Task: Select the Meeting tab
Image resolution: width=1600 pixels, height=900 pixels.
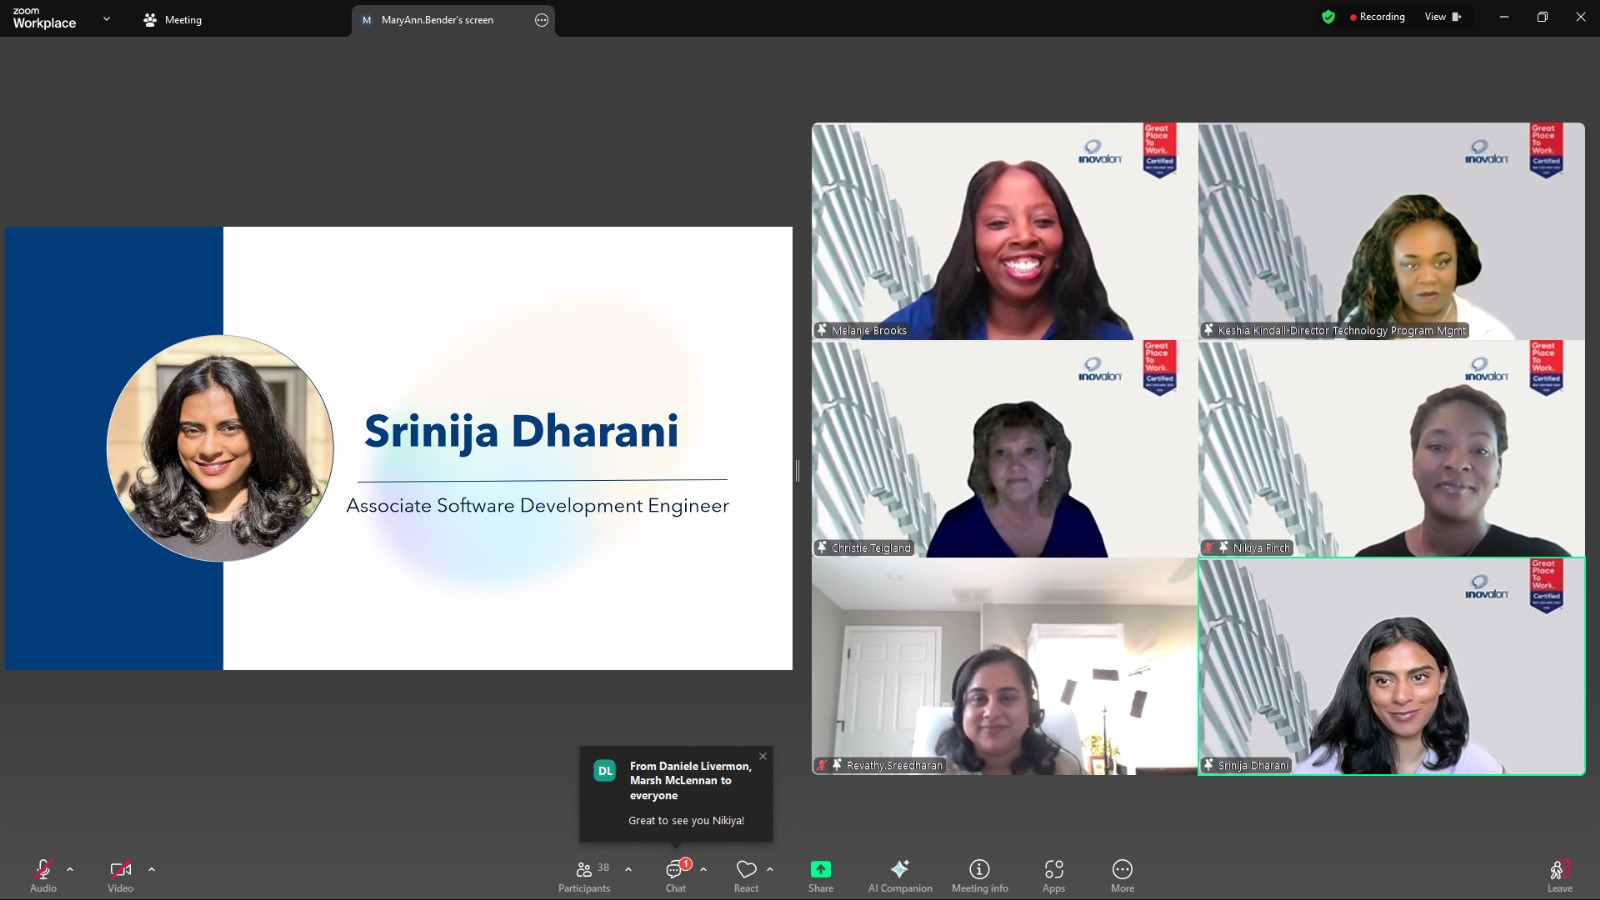Action: pyautogui.click(x=173, y=20)
